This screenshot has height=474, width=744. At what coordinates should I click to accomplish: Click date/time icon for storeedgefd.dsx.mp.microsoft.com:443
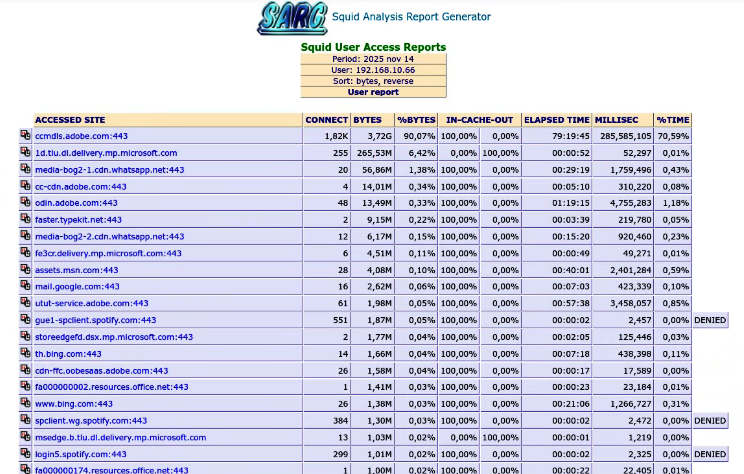coord(25,336)
